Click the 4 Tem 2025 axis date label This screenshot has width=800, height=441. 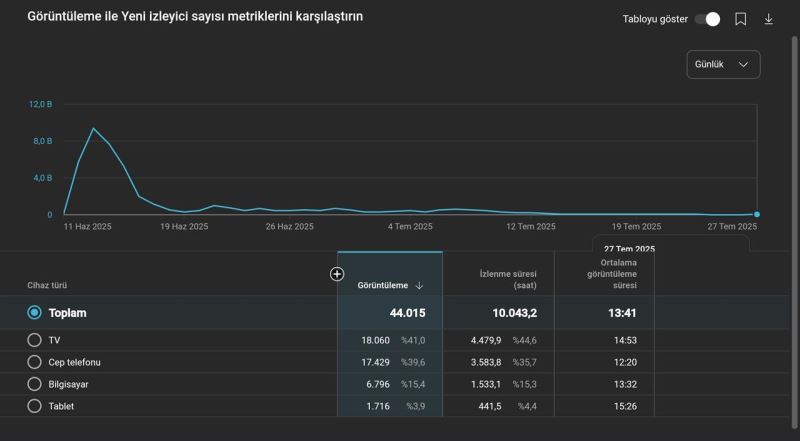[x=410, y=227]
